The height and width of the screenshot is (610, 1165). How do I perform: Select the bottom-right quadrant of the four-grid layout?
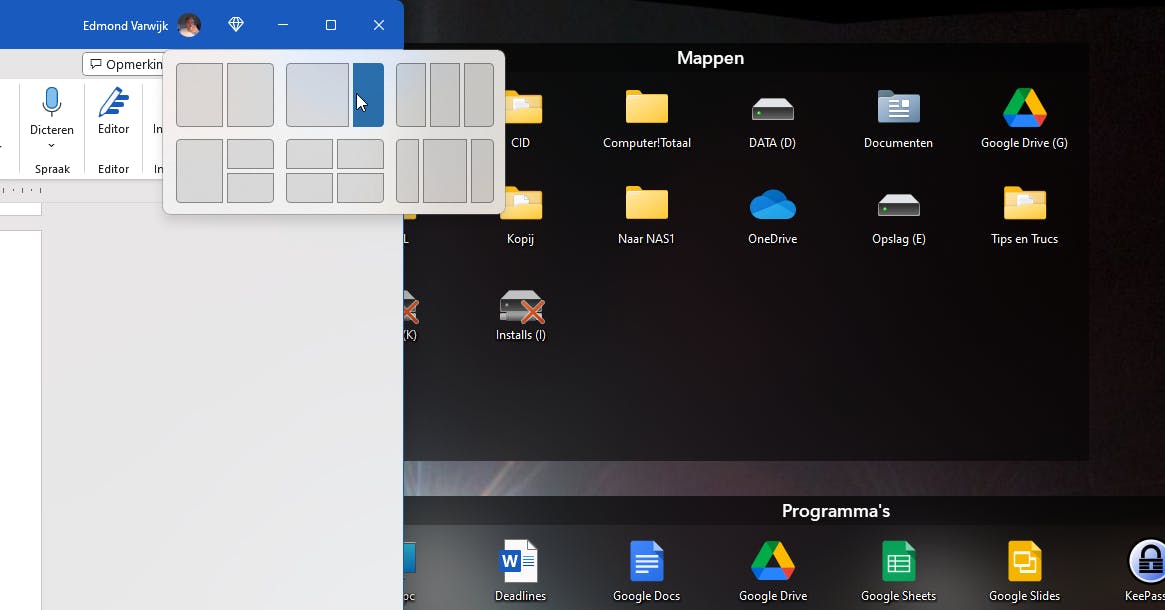click(360, 188)
